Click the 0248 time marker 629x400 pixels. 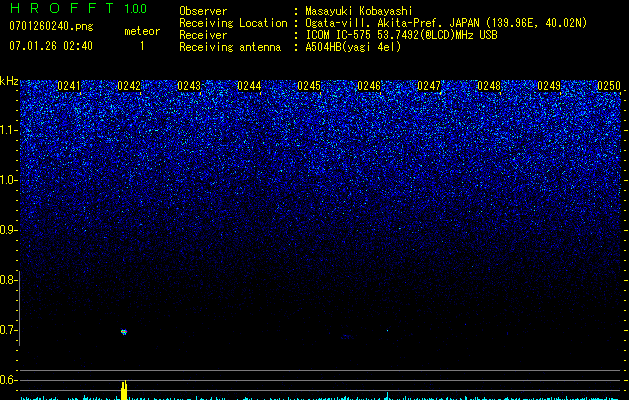(489, 86)
